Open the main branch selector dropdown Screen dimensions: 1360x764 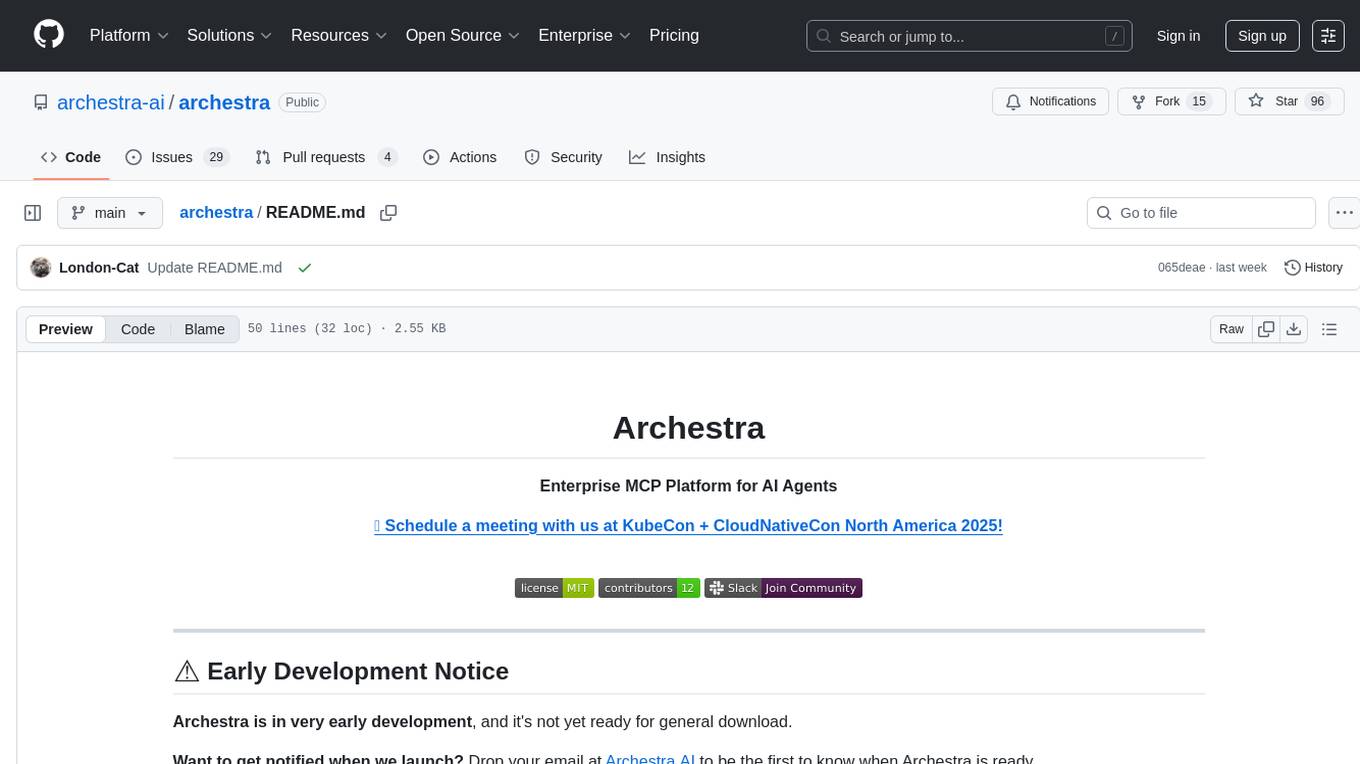(109, 213)
